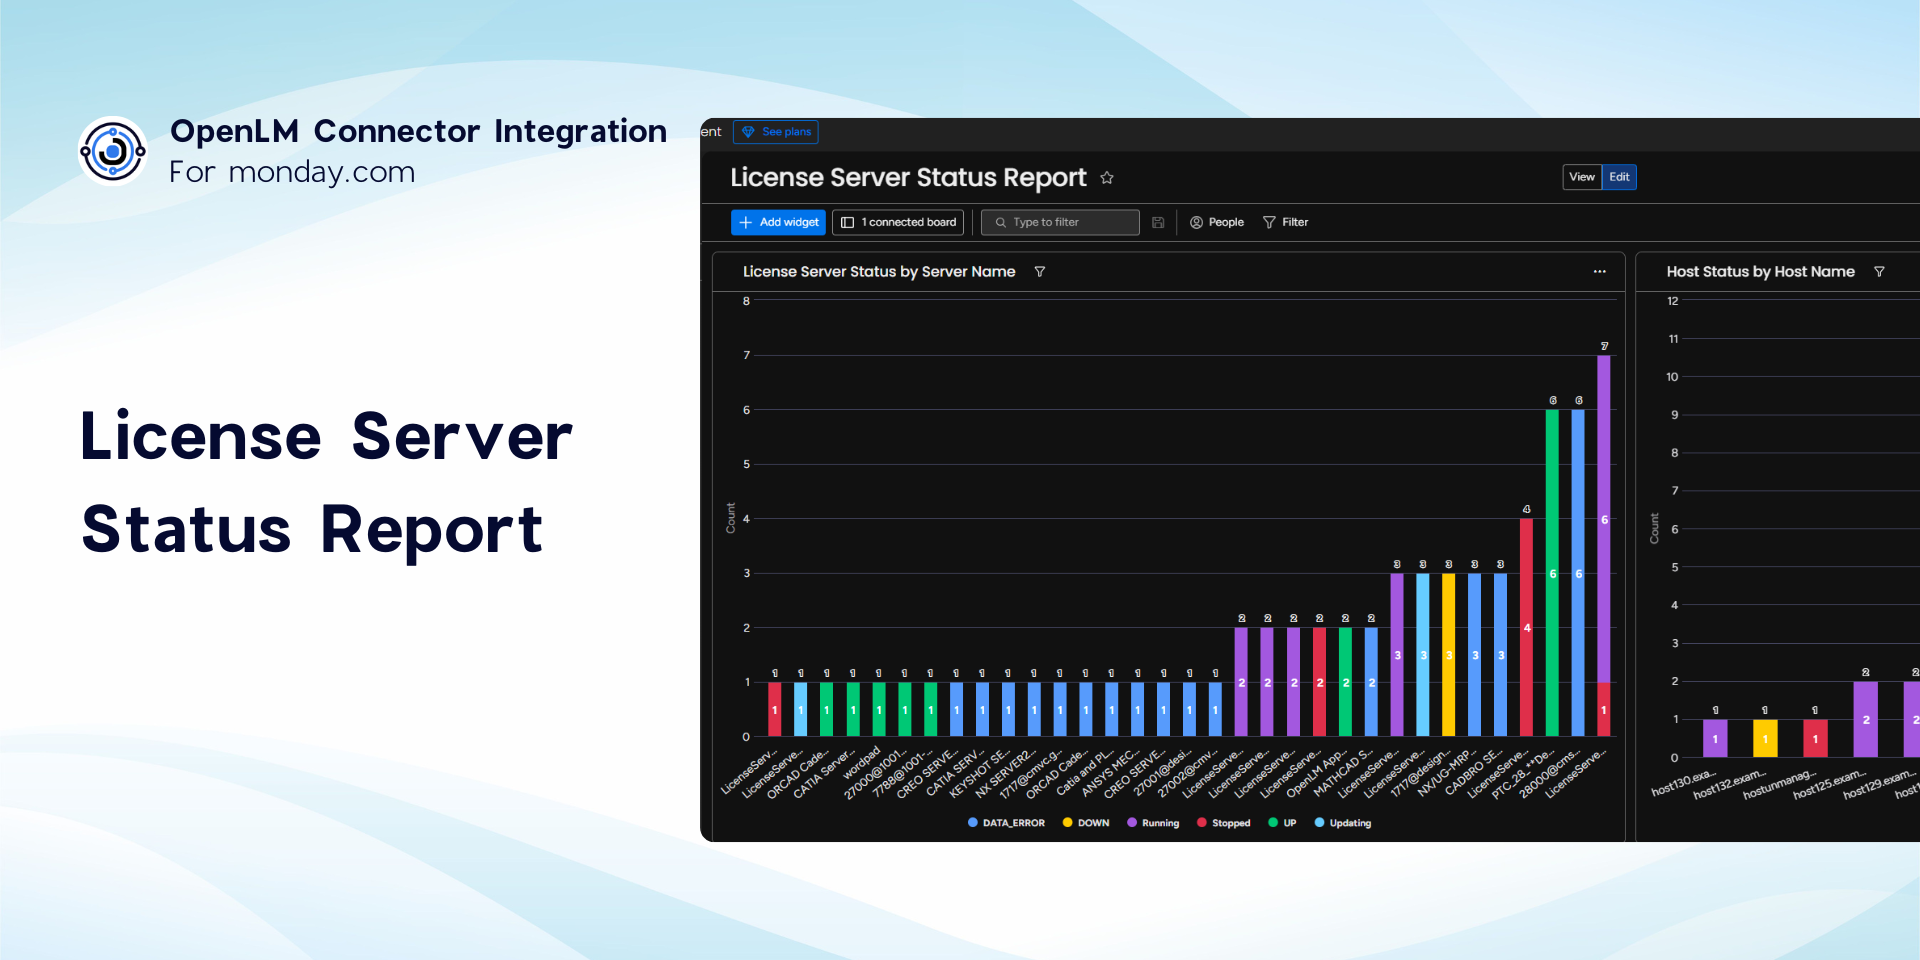Click the 'OpenLM App...' axis label
The image size is (1920, 960).
pyautogui.click(x=1317, y=774)
